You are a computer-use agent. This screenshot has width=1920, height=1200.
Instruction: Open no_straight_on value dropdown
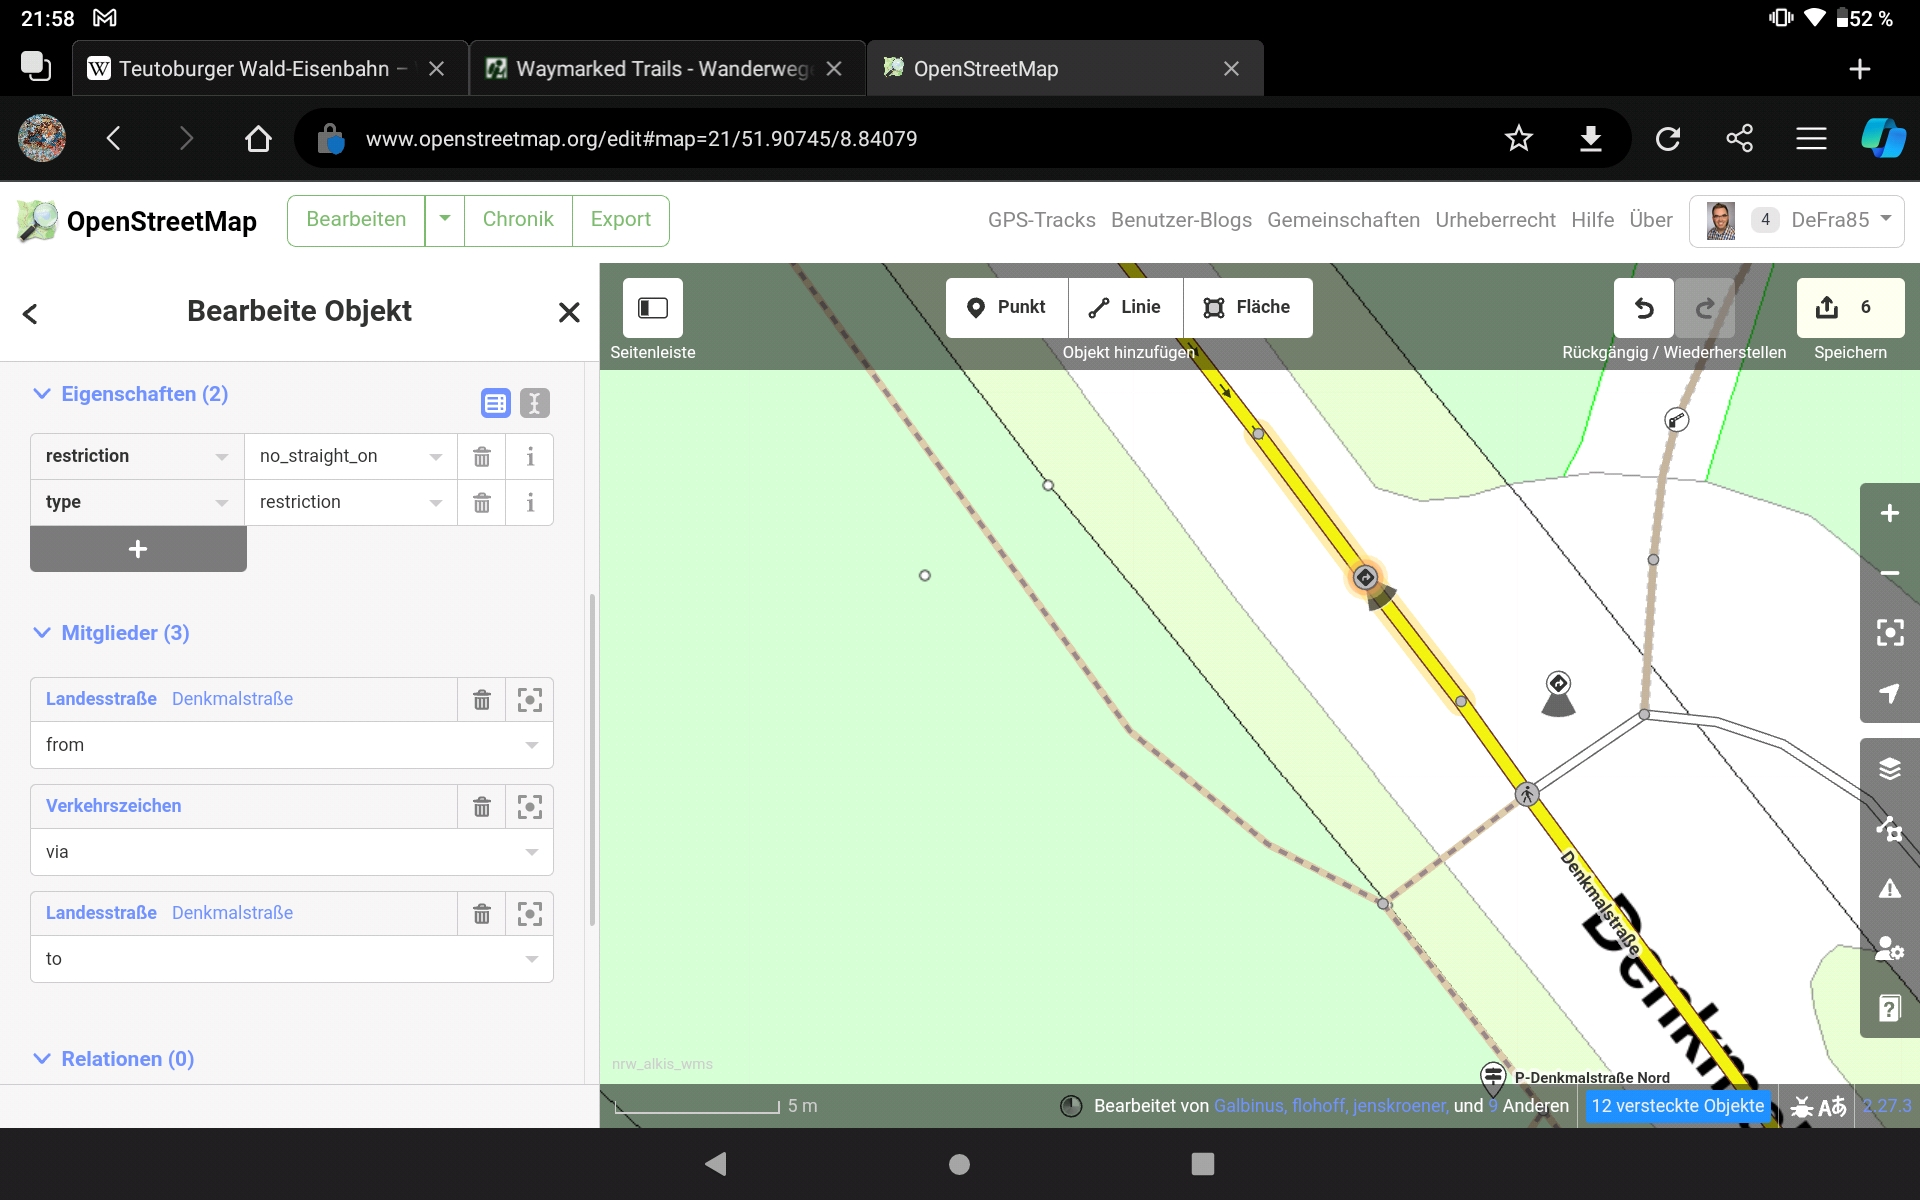tap(436, 457)
